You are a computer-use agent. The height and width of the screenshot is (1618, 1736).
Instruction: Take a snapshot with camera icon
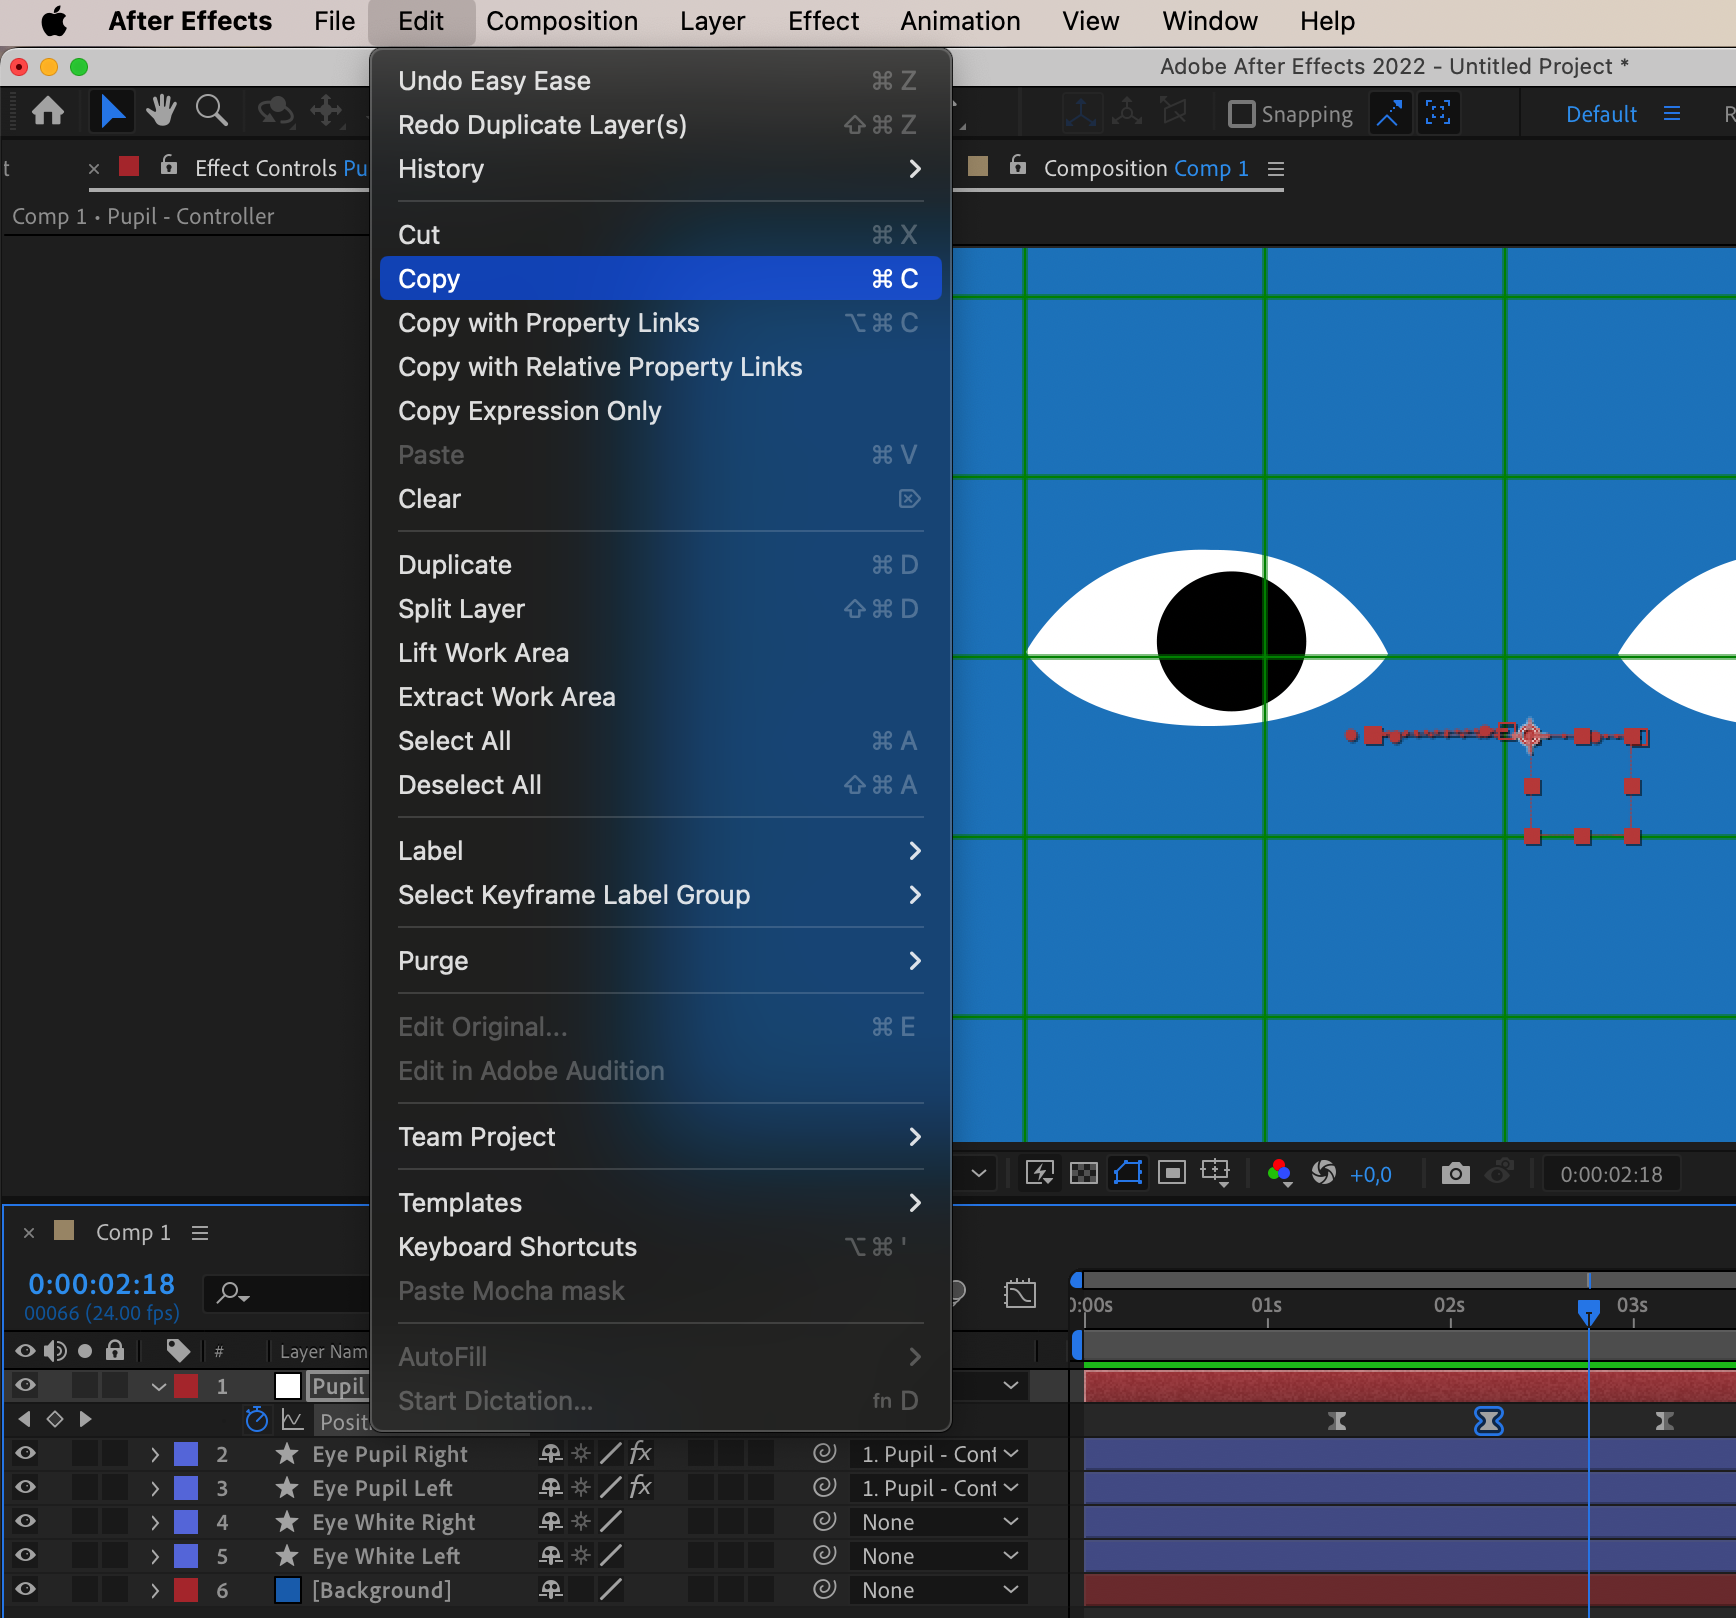point(1456,1173)
